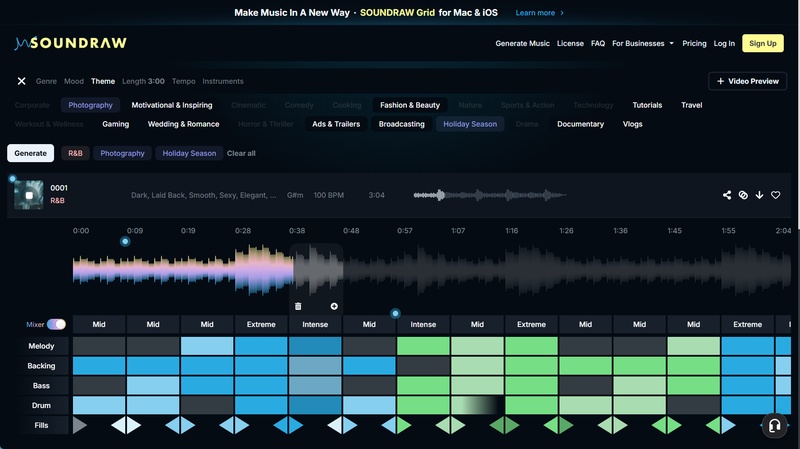
Task: Select the Holiday Season theme chip
Action: point(470,124)
